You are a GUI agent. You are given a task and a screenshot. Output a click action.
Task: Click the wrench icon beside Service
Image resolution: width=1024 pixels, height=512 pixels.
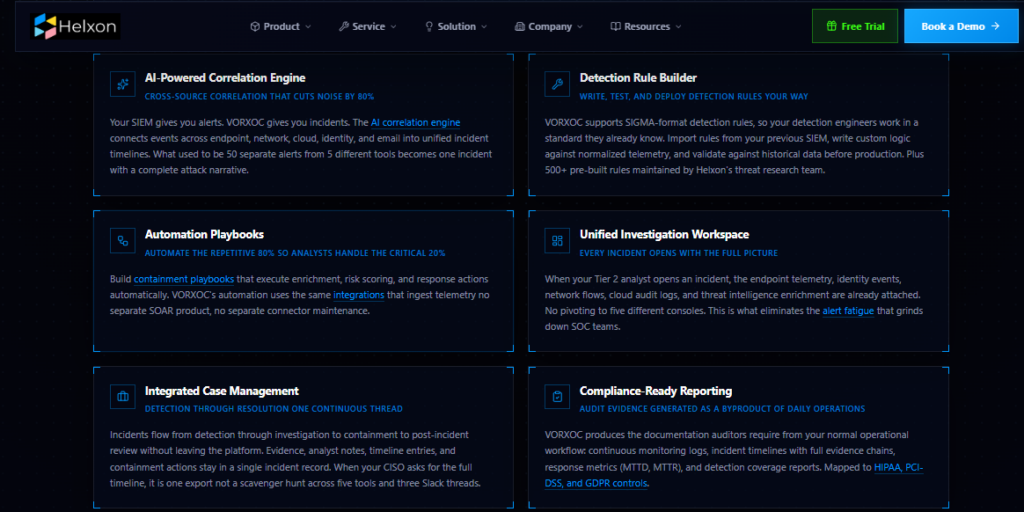tap(344, 27)
